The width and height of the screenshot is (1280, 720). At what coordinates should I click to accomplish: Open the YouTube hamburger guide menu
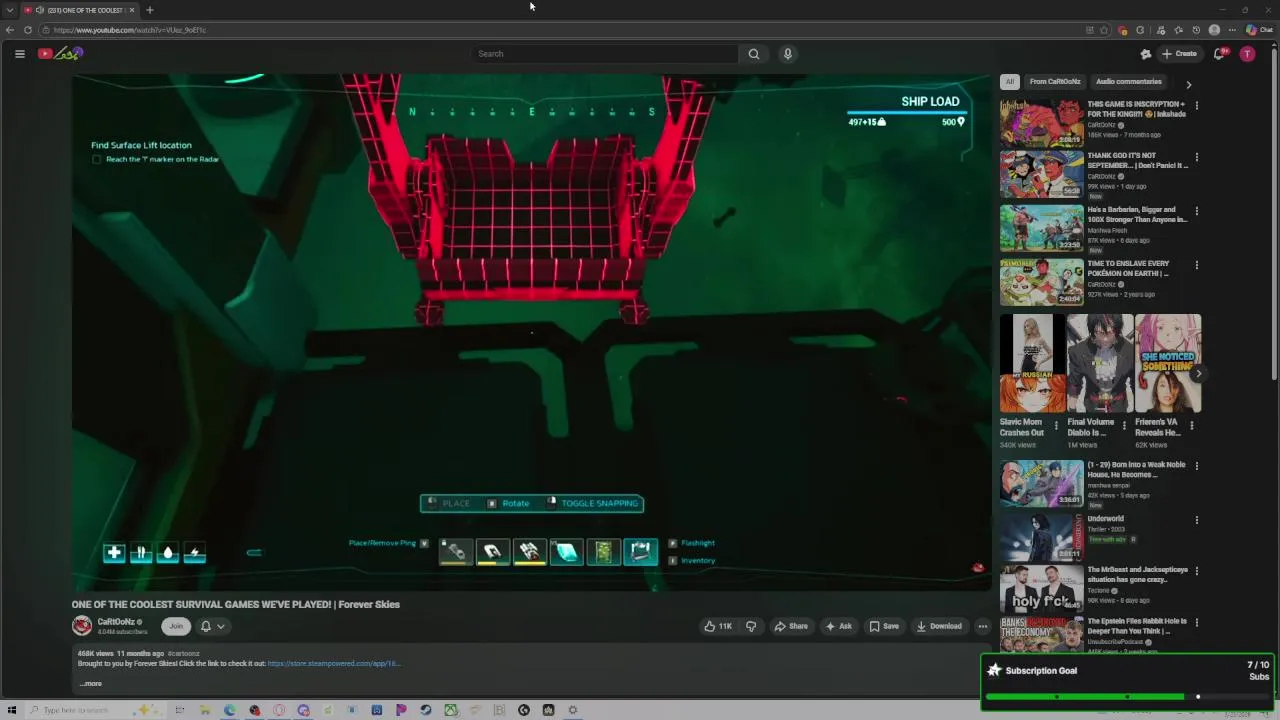19,54
